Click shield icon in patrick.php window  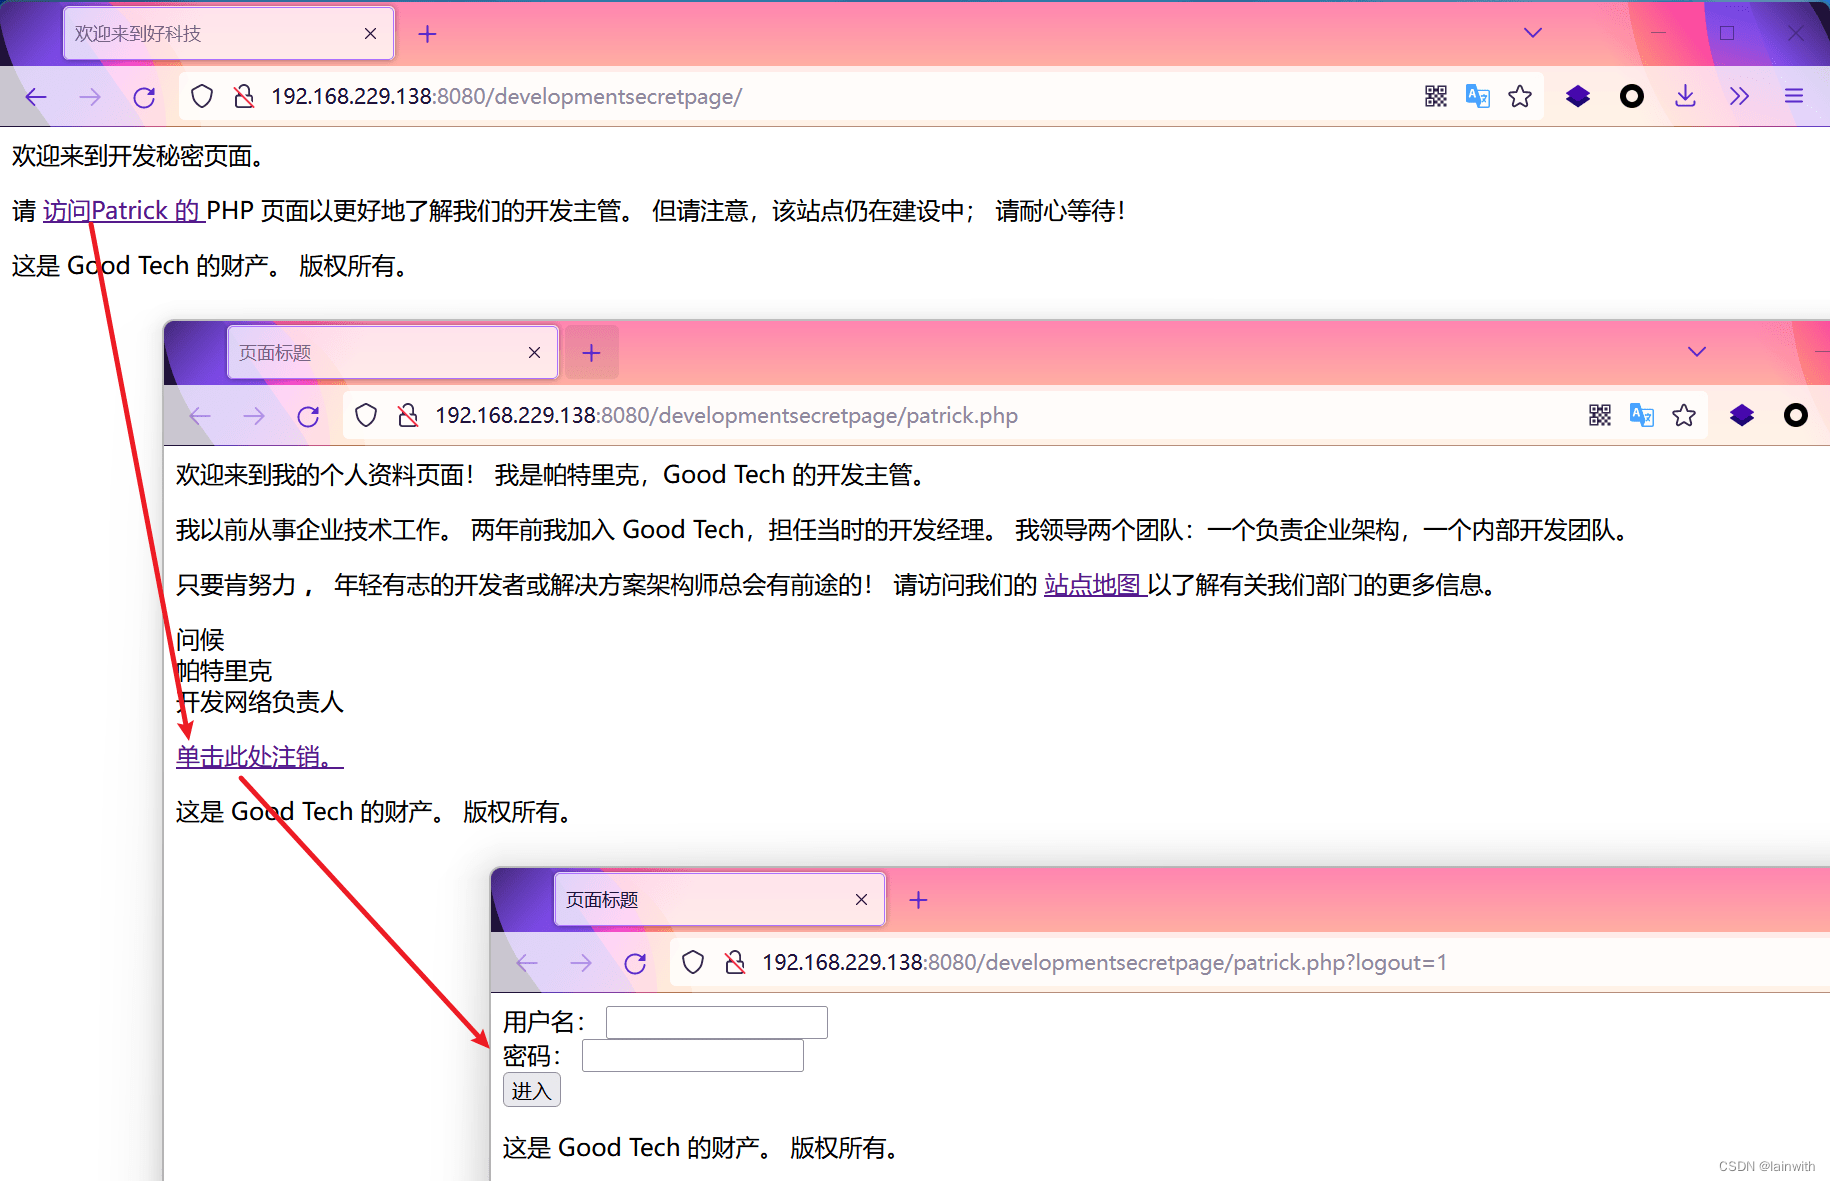pyautogui.click(x=366, y=415)
